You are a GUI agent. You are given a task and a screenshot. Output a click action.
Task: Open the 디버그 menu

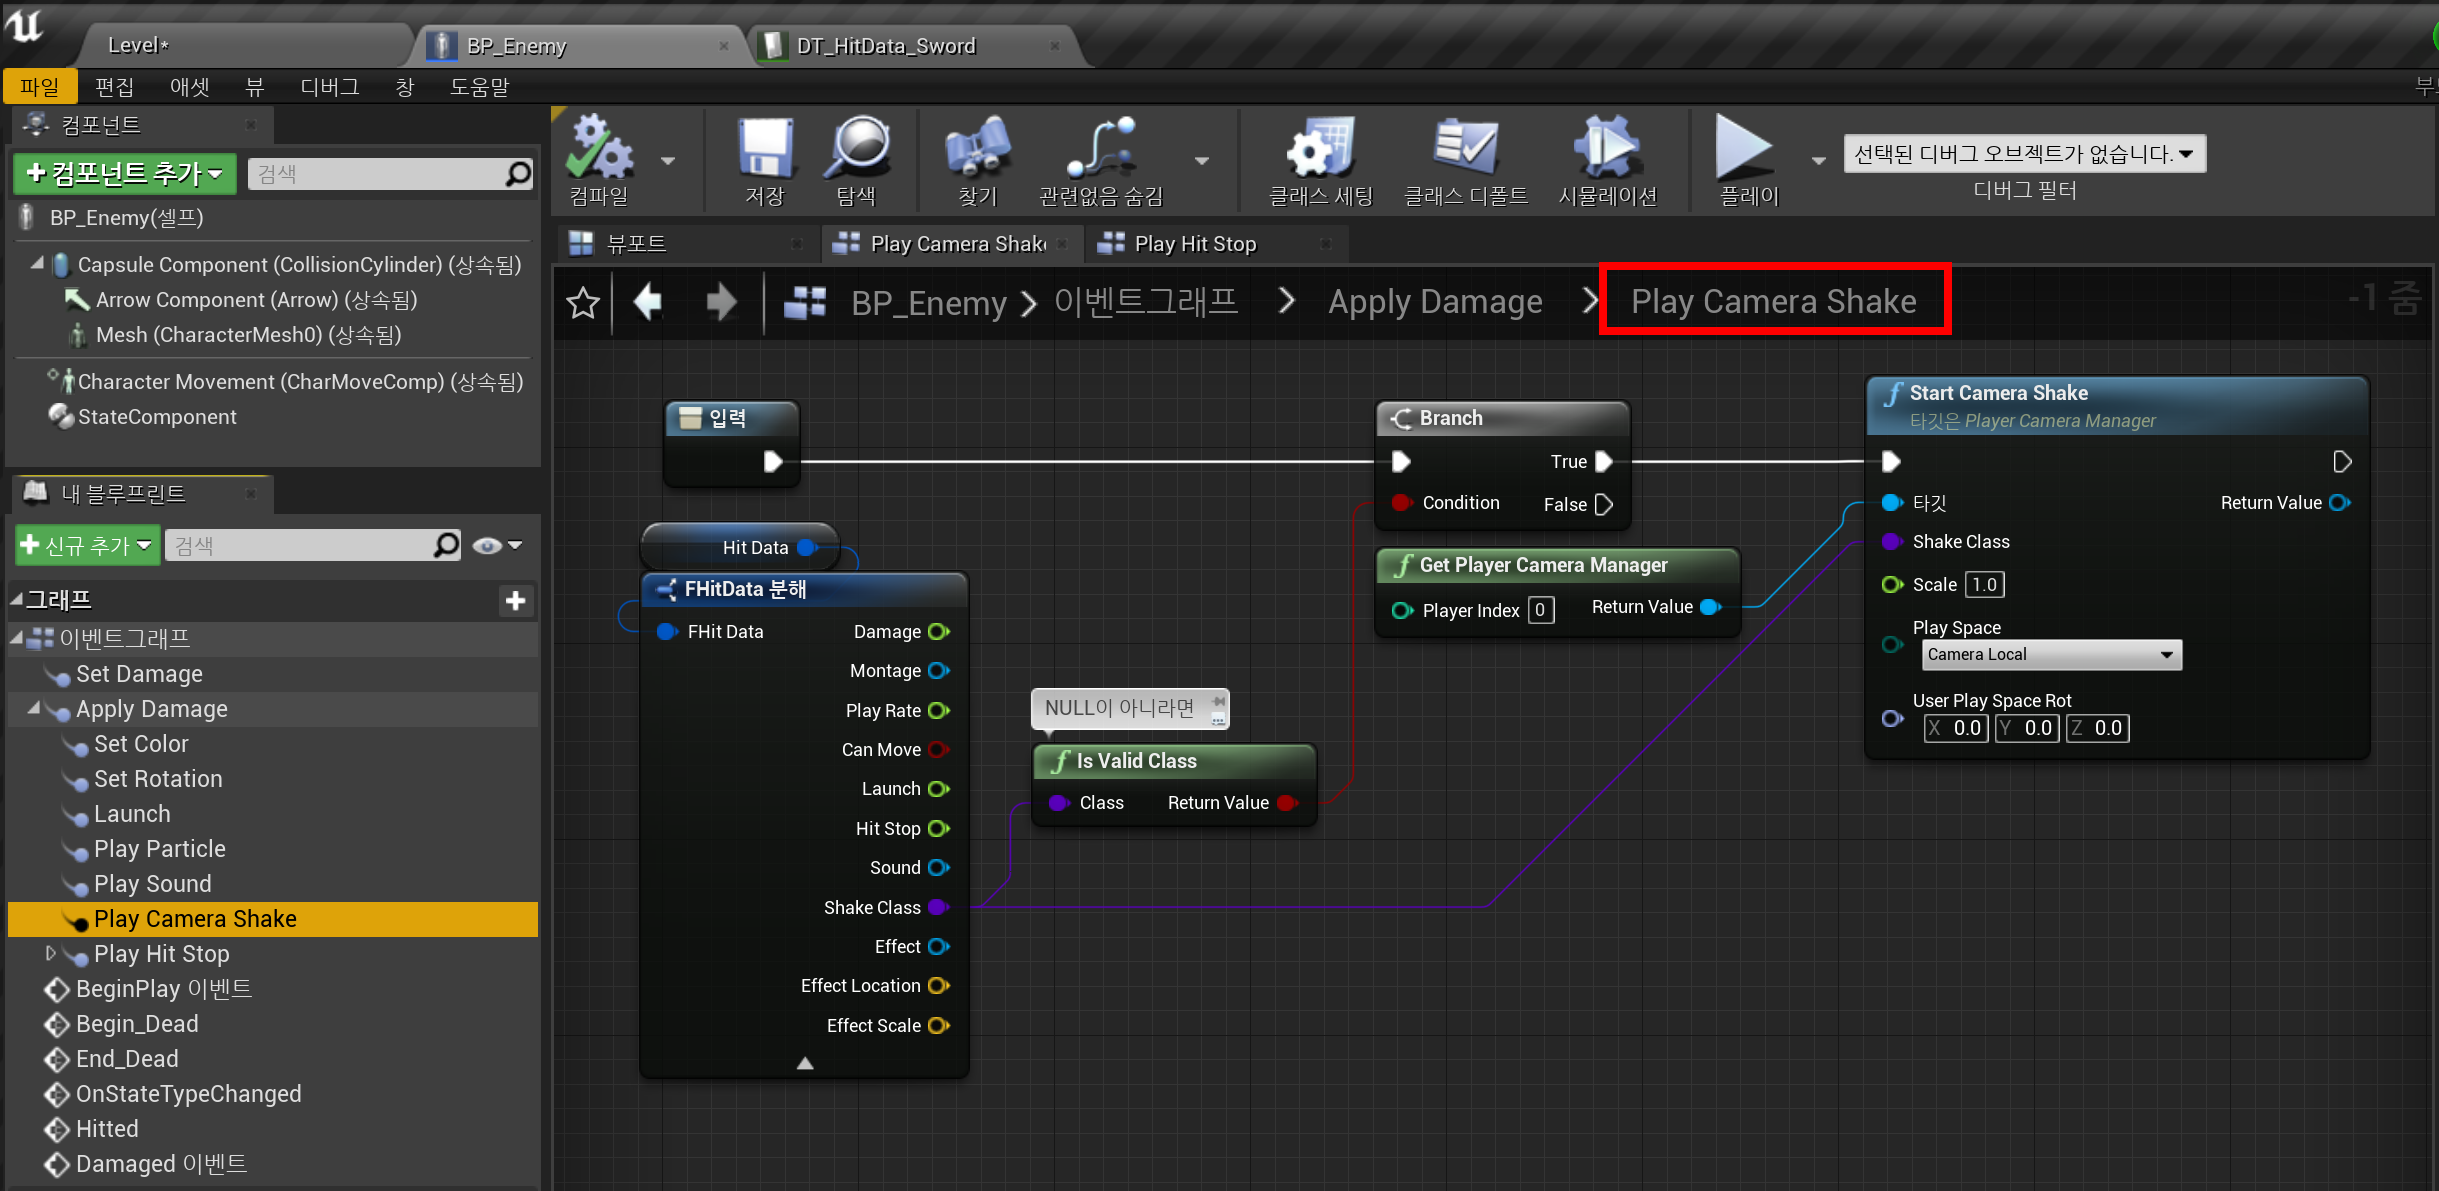click(329, 87)
